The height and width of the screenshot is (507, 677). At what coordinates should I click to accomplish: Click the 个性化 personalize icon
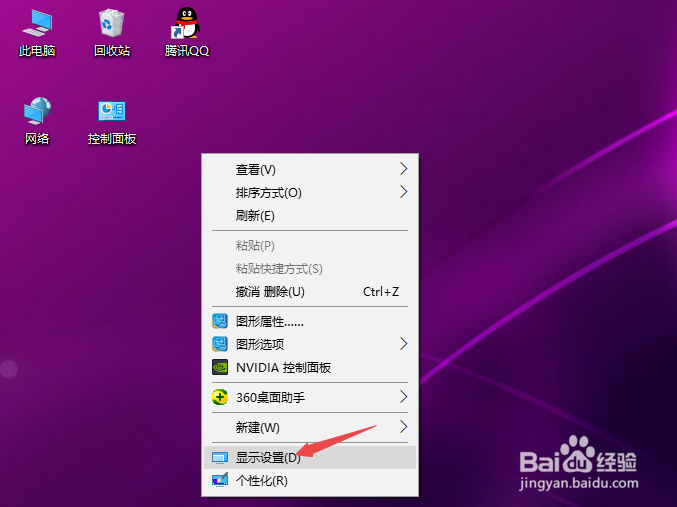point(220,480)
